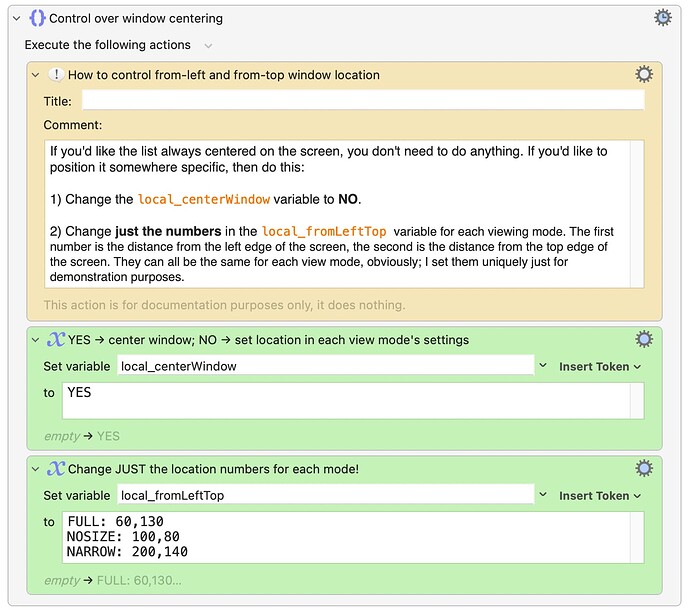Collapse the Change JUST the location numbers action
690x610 pixels.
(36, 469)
